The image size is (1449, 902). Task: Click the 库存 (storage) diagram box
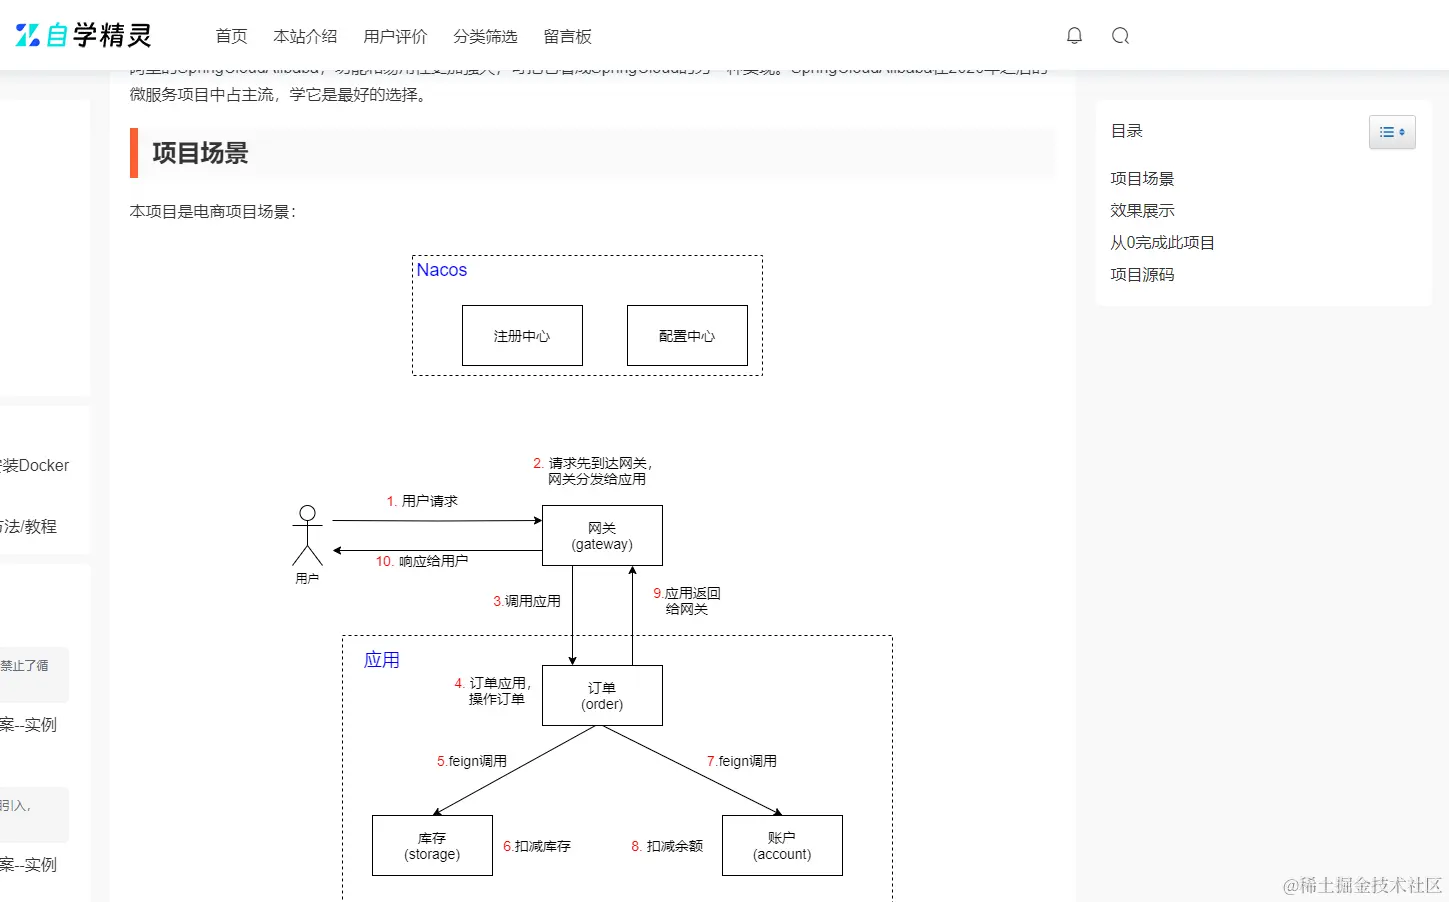[432, 846]
